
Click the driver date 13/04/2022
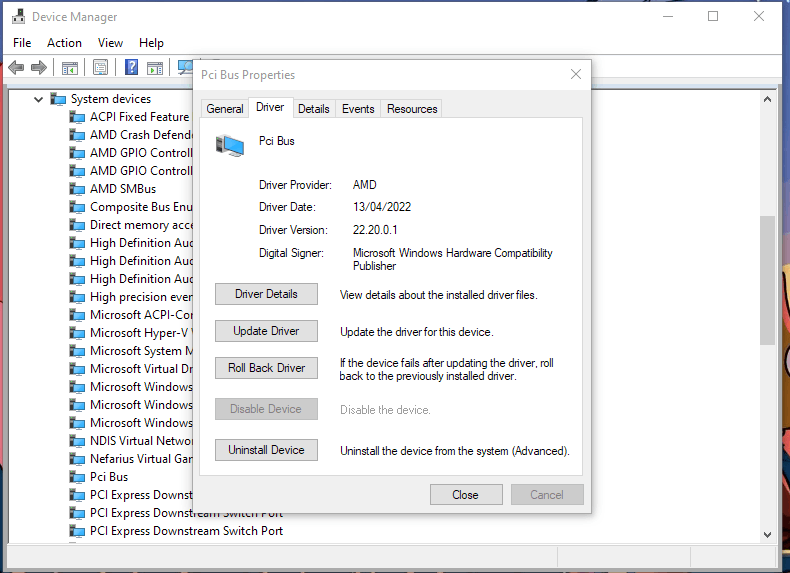(x=382, y=207)
